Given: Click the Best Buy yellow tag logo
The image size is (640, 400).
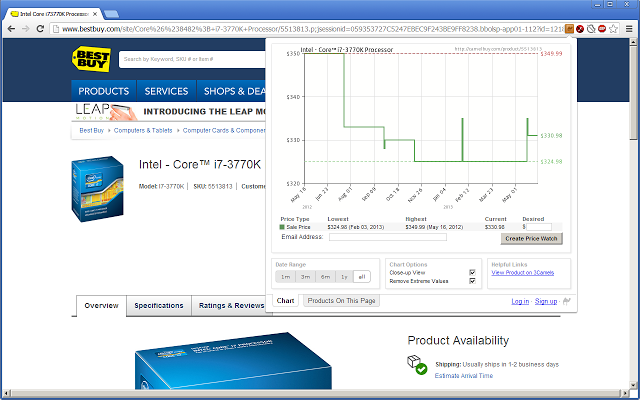Looking at the screenshot, I should click(x=91, y=59).
